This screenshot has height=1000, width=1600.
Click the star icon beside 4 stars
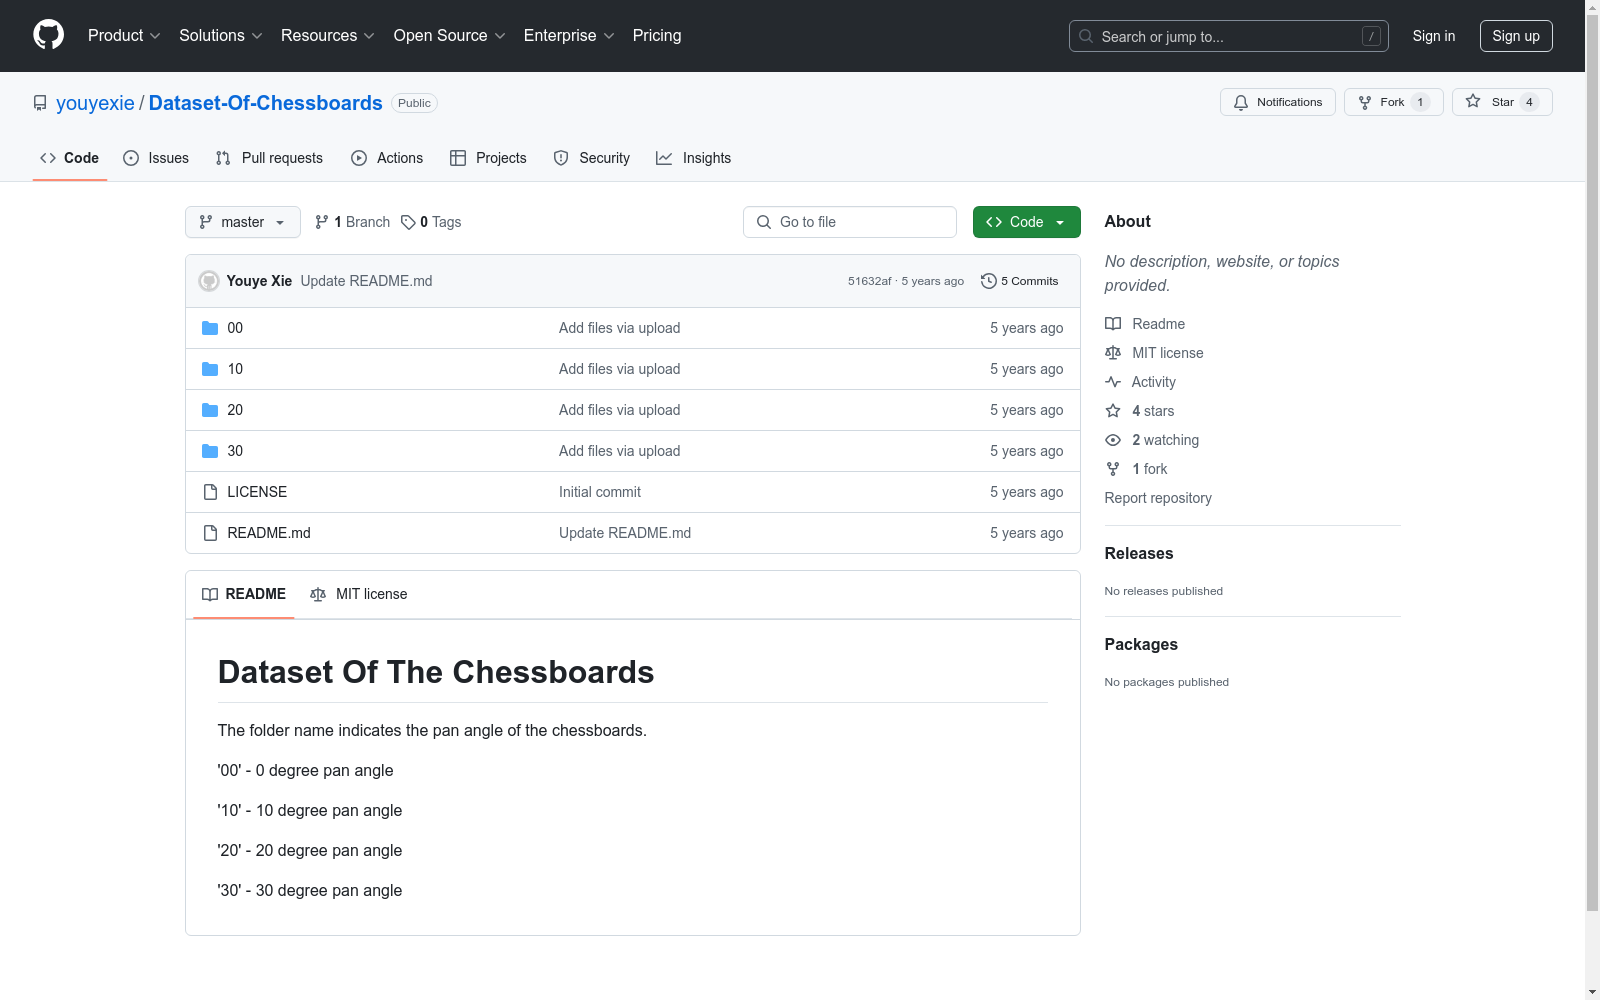pyautogui.click(x=1113, y=411)
